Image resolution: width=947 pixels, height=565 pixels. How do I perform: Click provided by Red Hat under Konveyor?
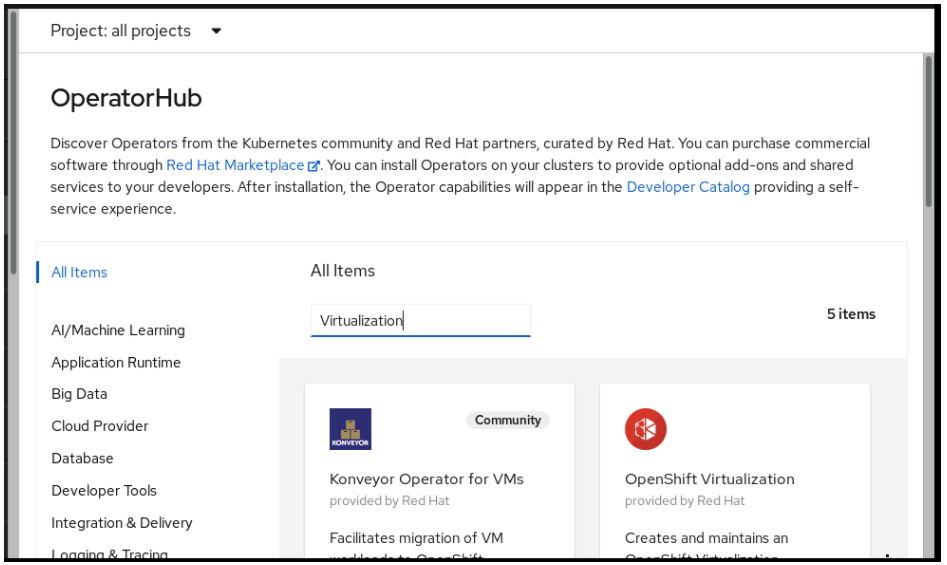point(389,500)
